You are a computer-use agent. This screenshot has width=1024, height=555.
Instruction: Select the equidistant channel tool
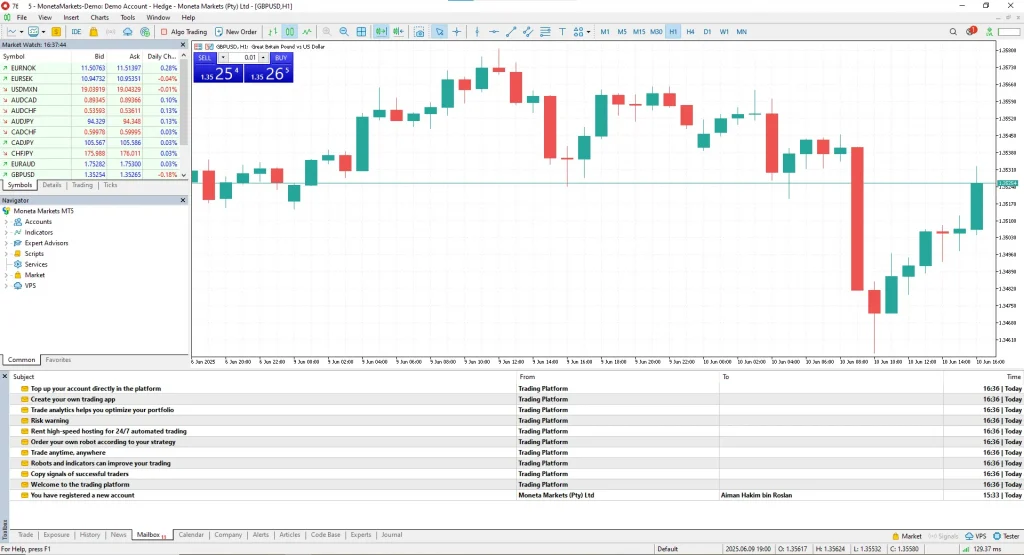coord(528,31)
